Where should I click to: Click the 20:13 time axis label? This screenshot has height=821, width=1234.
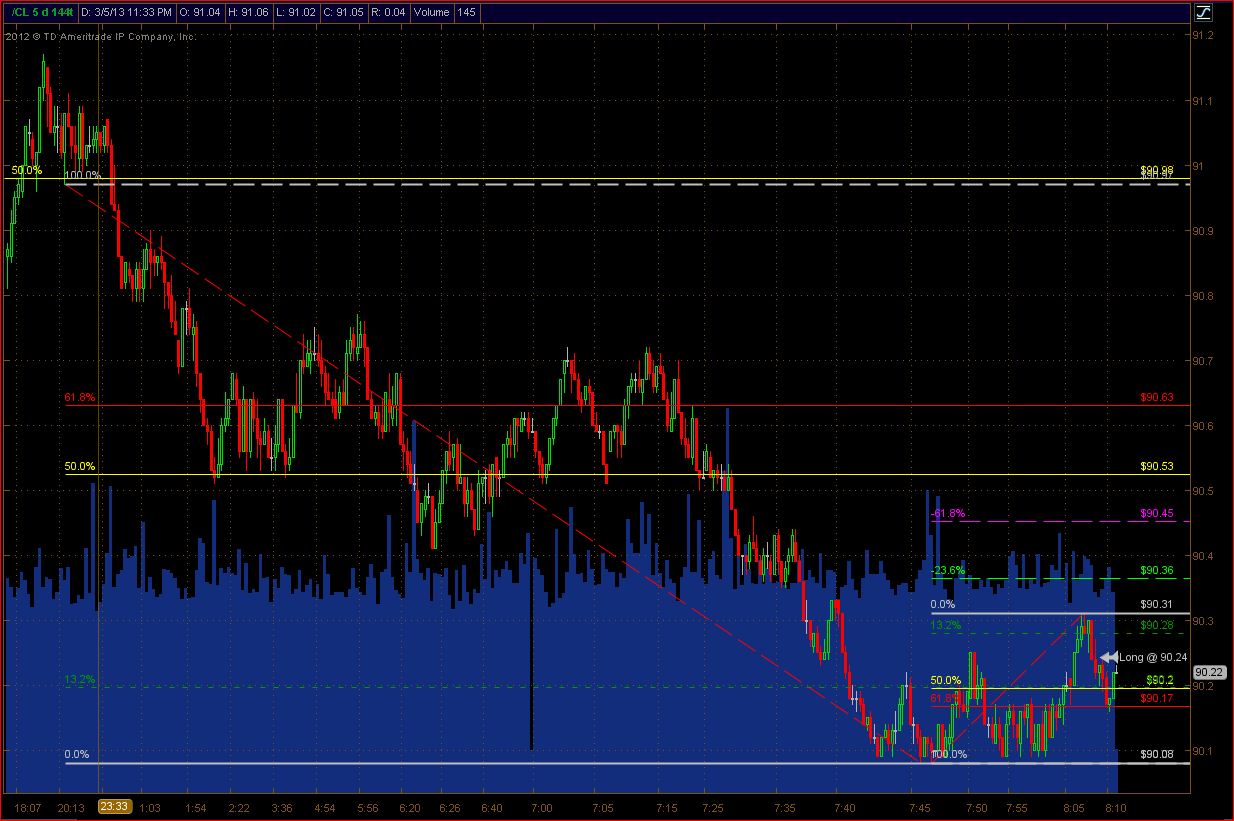(x=69, y=806)
